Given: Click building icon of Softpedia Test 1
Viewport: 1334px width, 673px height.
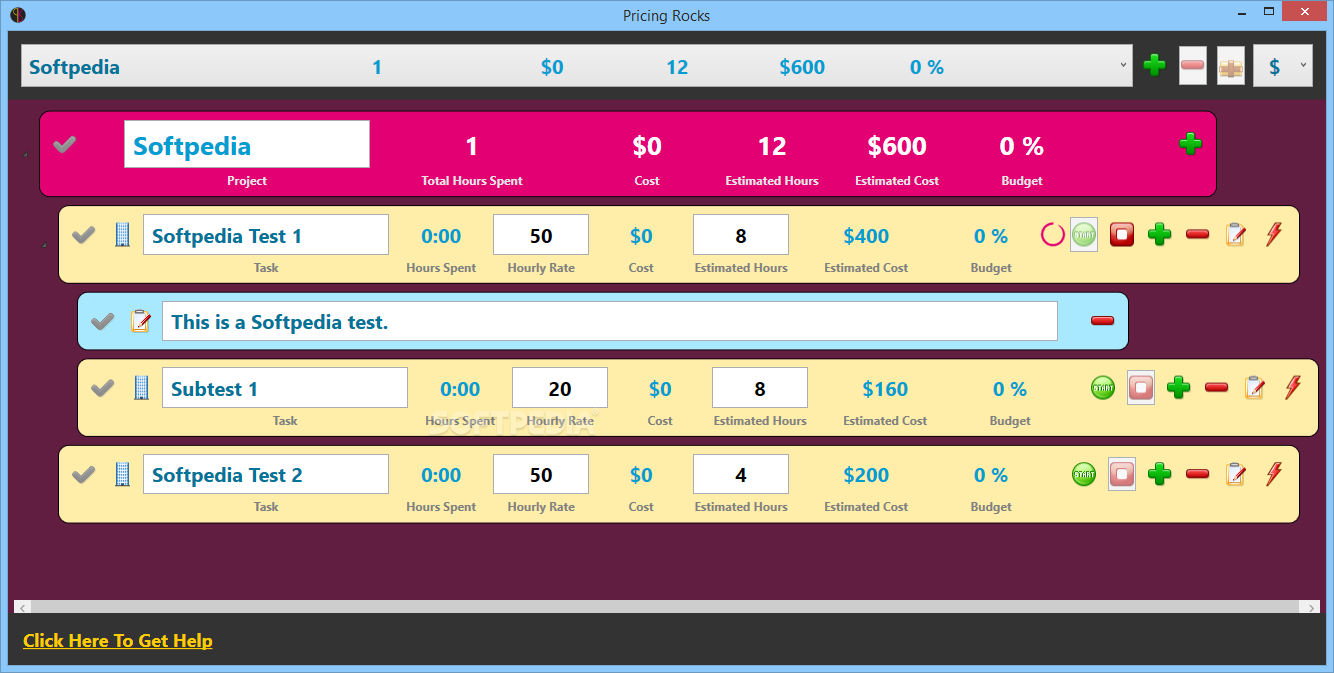Looking at the screenshot, I should click(x=123, y=235).
